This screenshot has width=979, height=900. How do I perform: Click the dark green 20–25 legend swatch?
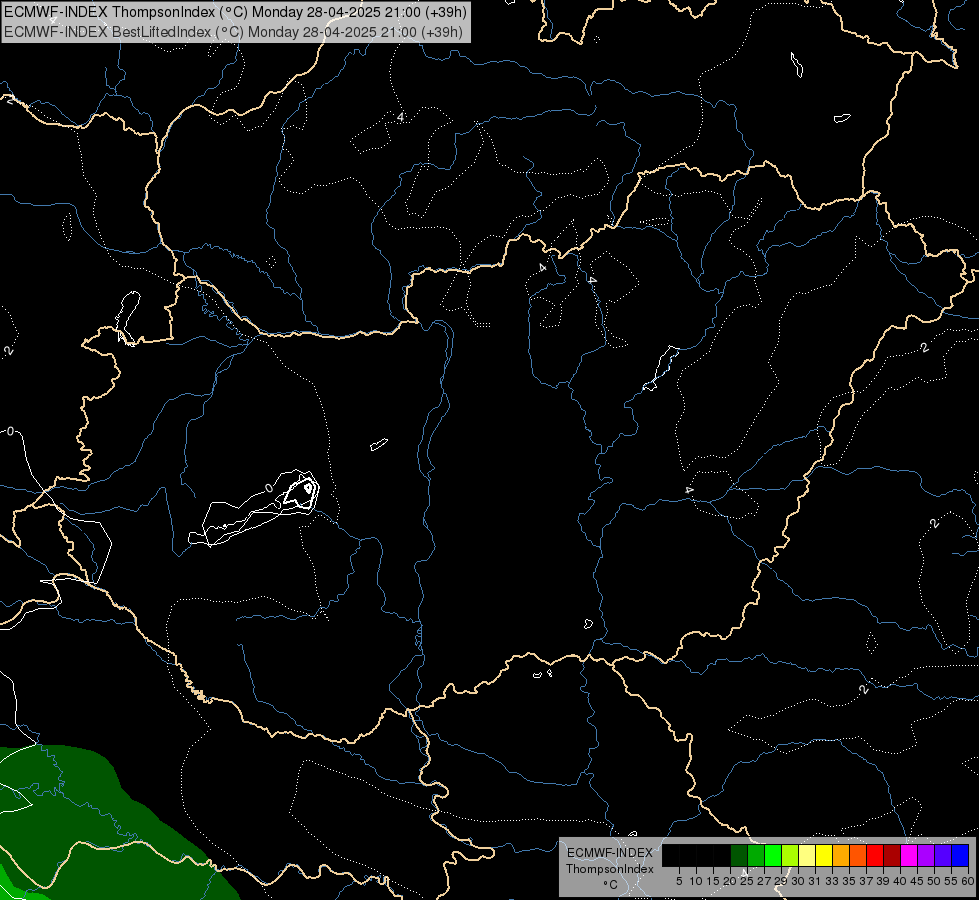[x=739, y=855]
